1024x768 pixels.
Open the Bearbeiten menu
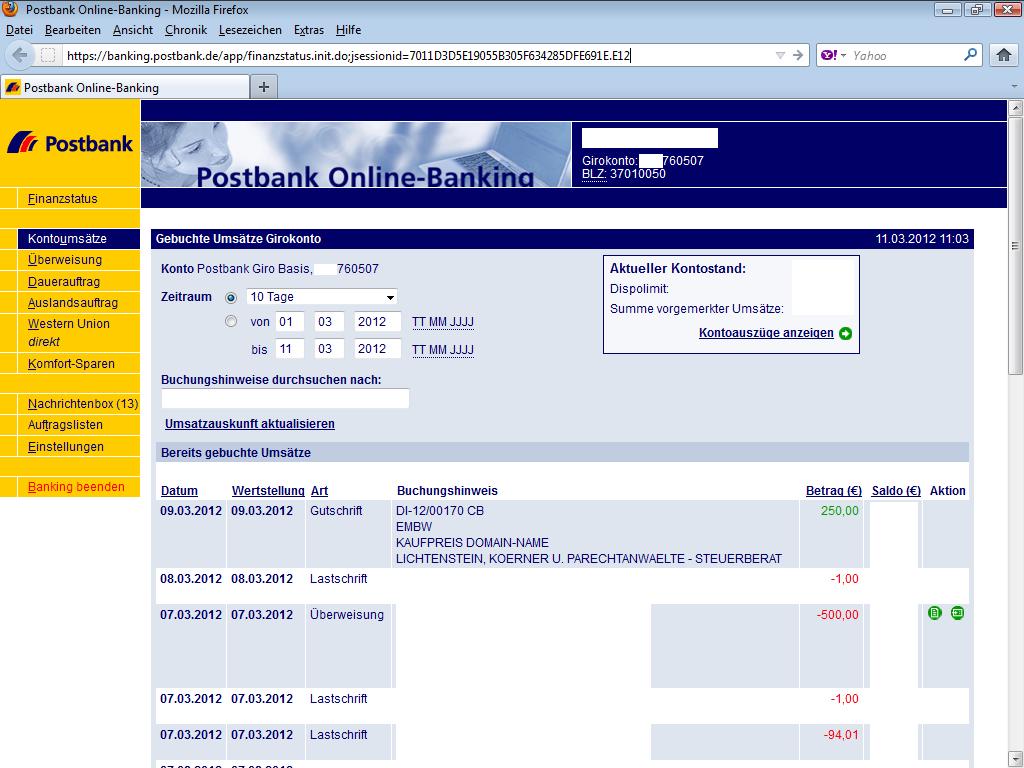click(x=72, y=30)
